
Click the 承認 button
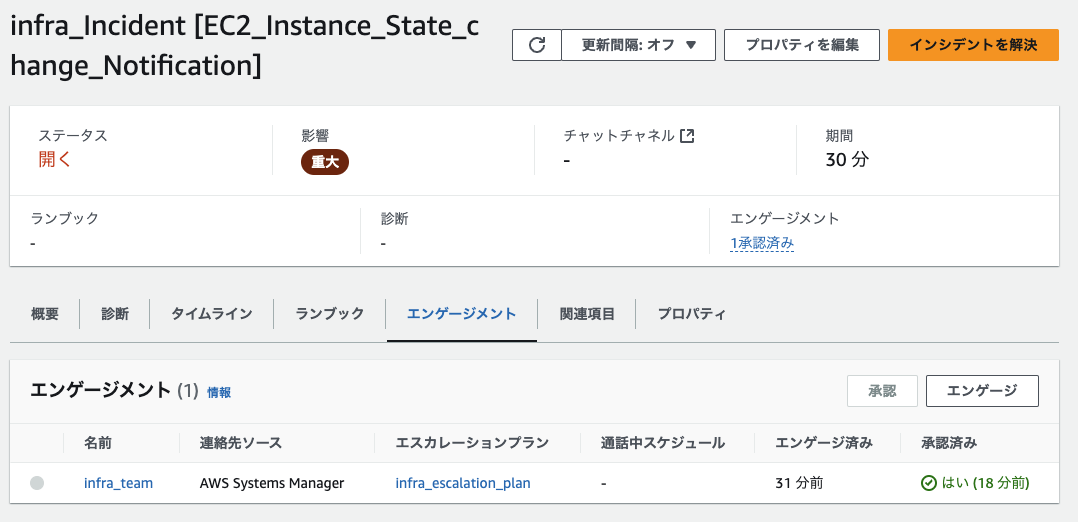point(882,391)
